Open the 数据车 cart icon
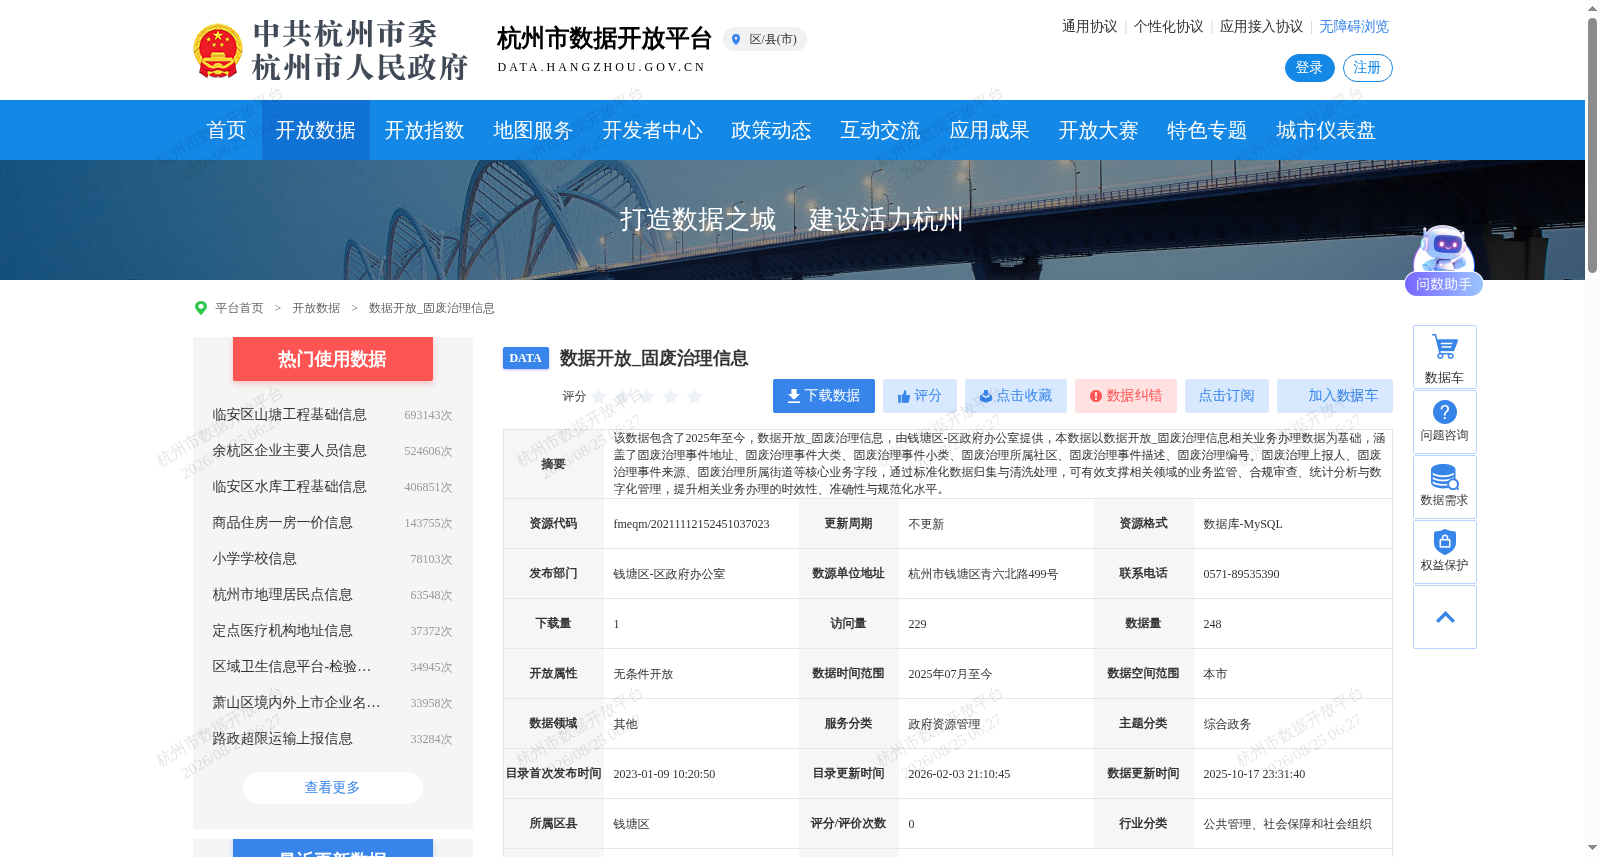1600x857 pixels. pyautogui.click(x=1445, y=357)
